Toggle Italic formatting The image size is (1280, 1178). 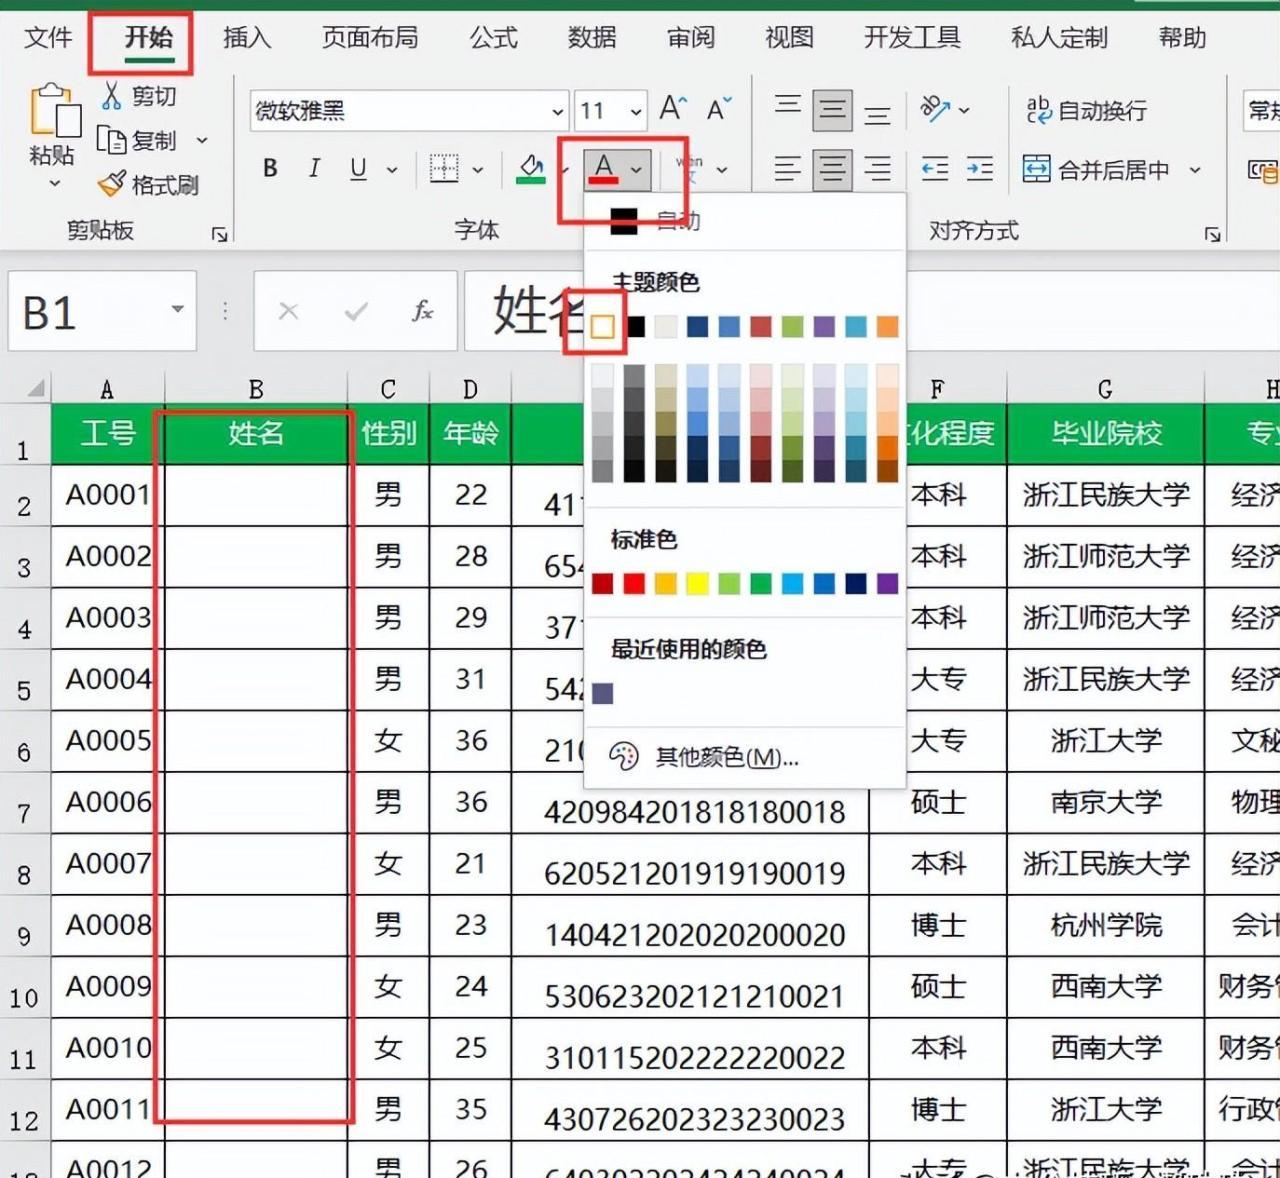click(314, 168)
